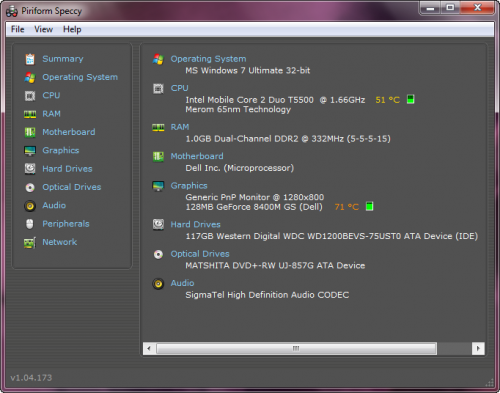
Task: Click the 71 °C GPU temperature value
Action: click(x=347, y=207)
